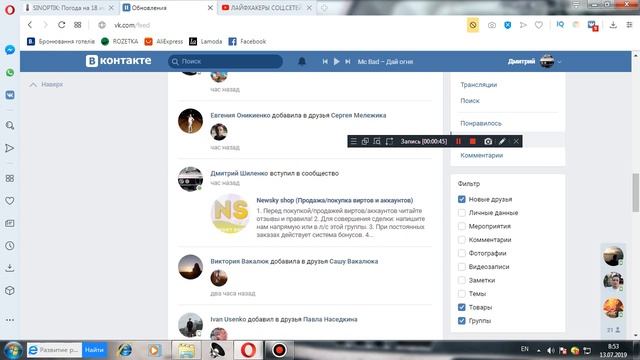This screenshot has height=360, width=640.
Task: Take screenshot with recorder camera icon
Action: [488, 141]
